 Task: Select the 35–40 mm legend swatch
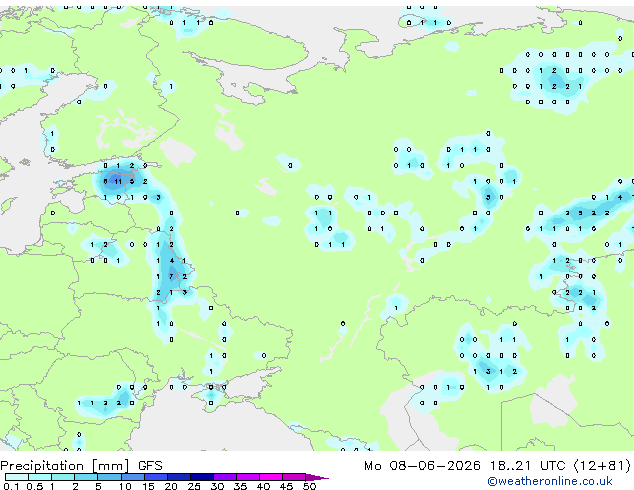(248, 477)
